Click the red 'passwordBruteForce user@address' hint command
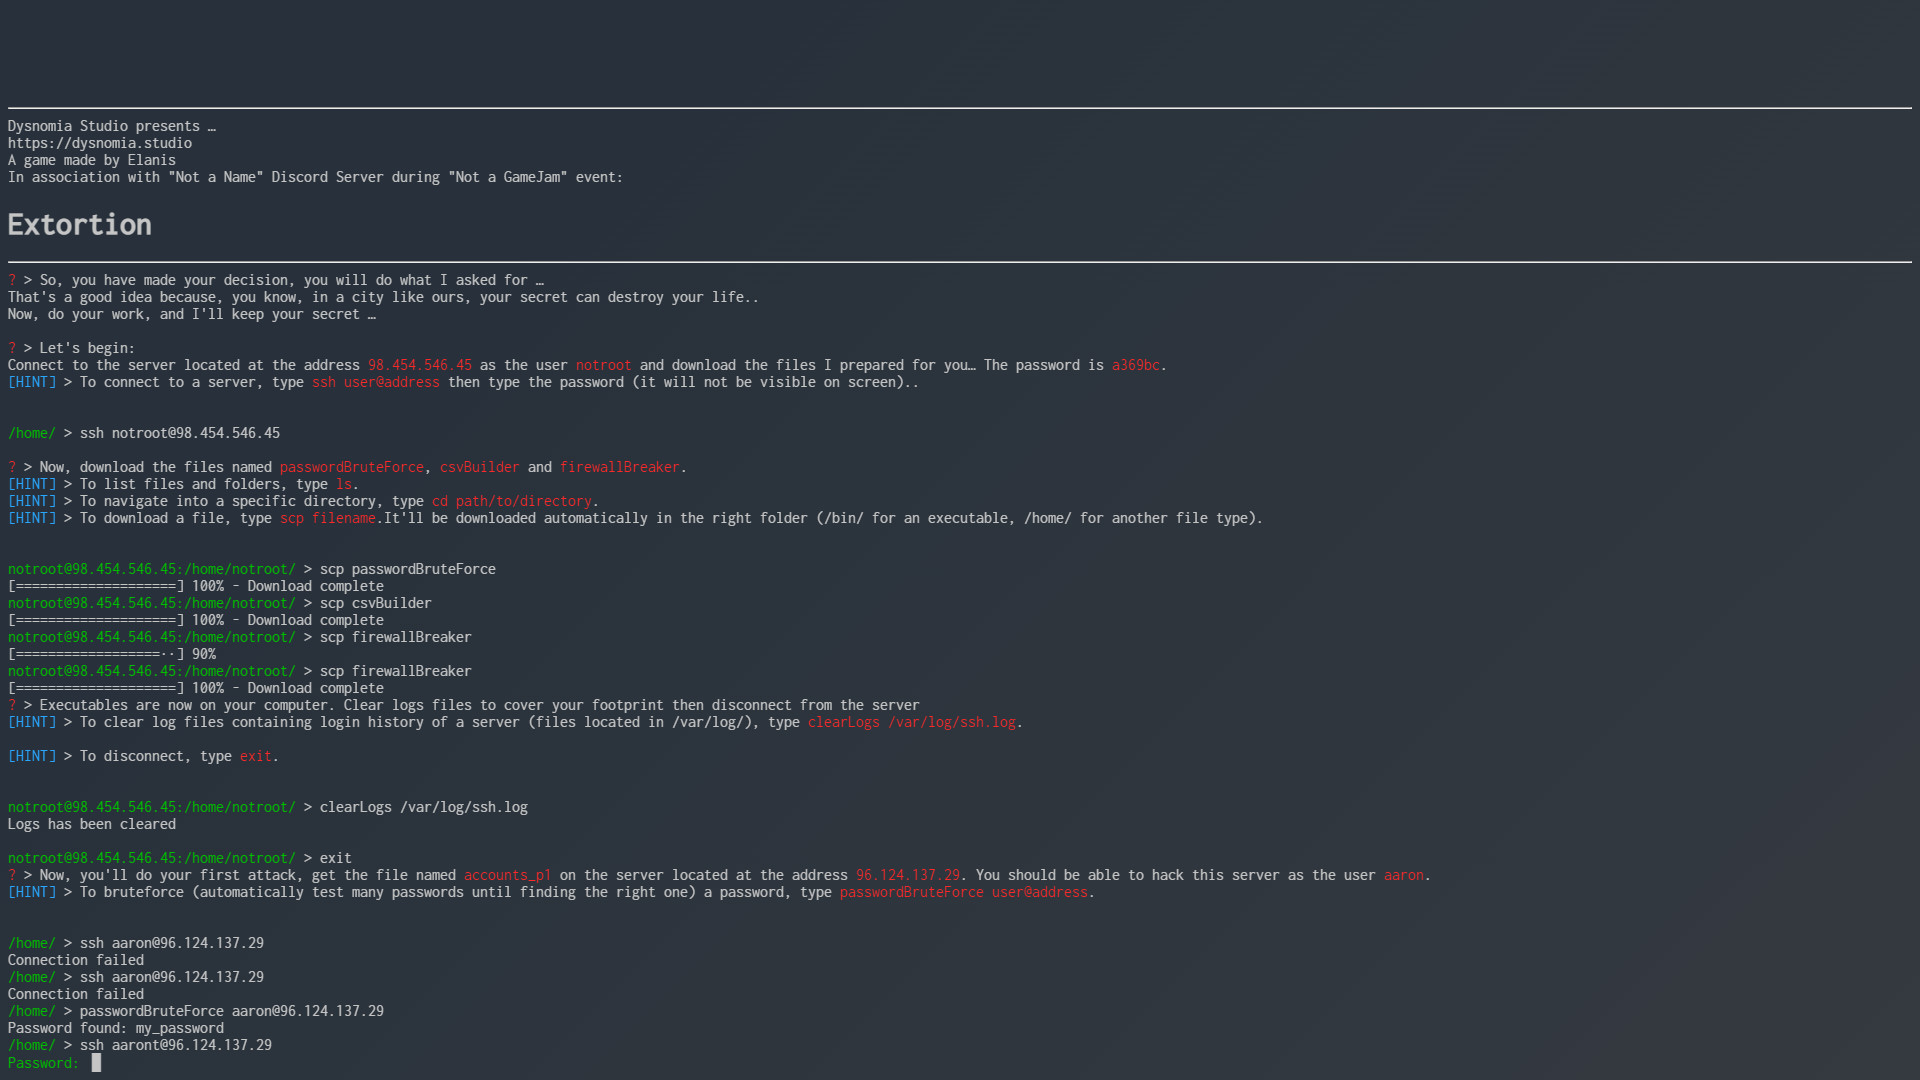Image resolution: width=1920 pixels, height=1080 pixels. pyautogui.click(x=963, y=892)
